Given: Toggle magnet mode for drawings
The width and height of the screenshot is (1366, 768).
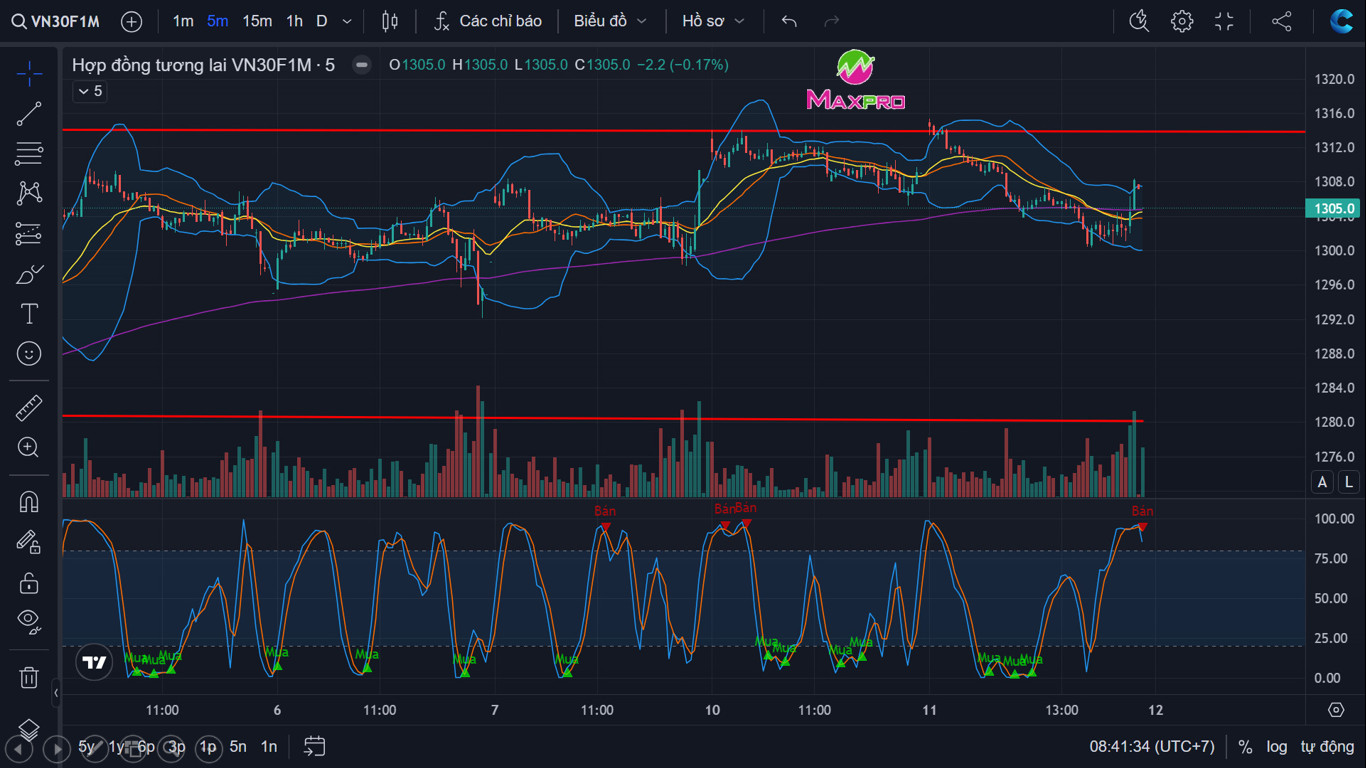Looking at the screenshot, I should click(x=29, y=502).
